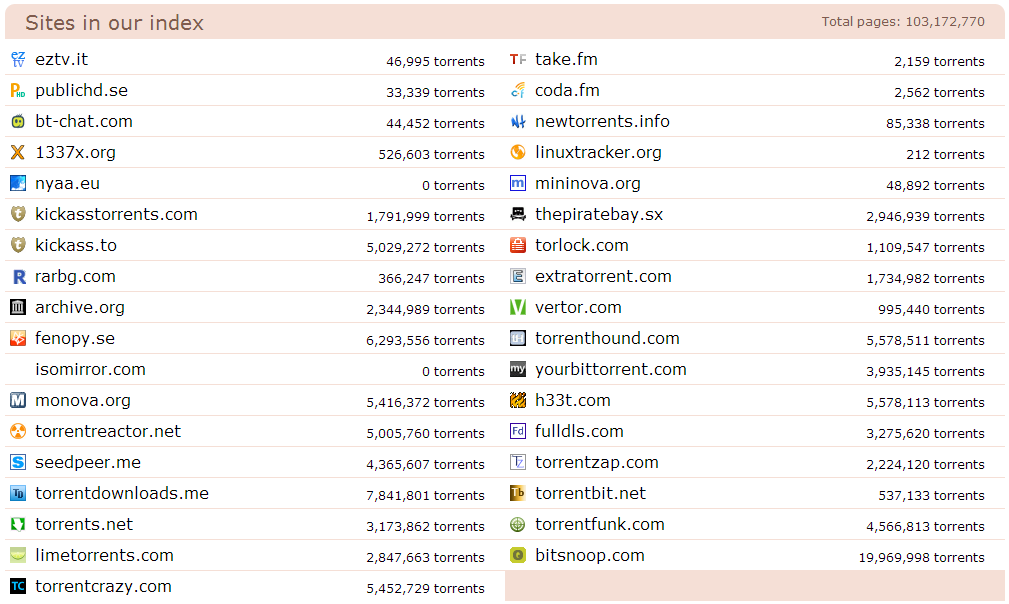Image resolution: width=1009 pixels, height=604 pixels.
Task: Go to the bitsnoop.com link
Action: pyautogui.click(x=589, y=555)
